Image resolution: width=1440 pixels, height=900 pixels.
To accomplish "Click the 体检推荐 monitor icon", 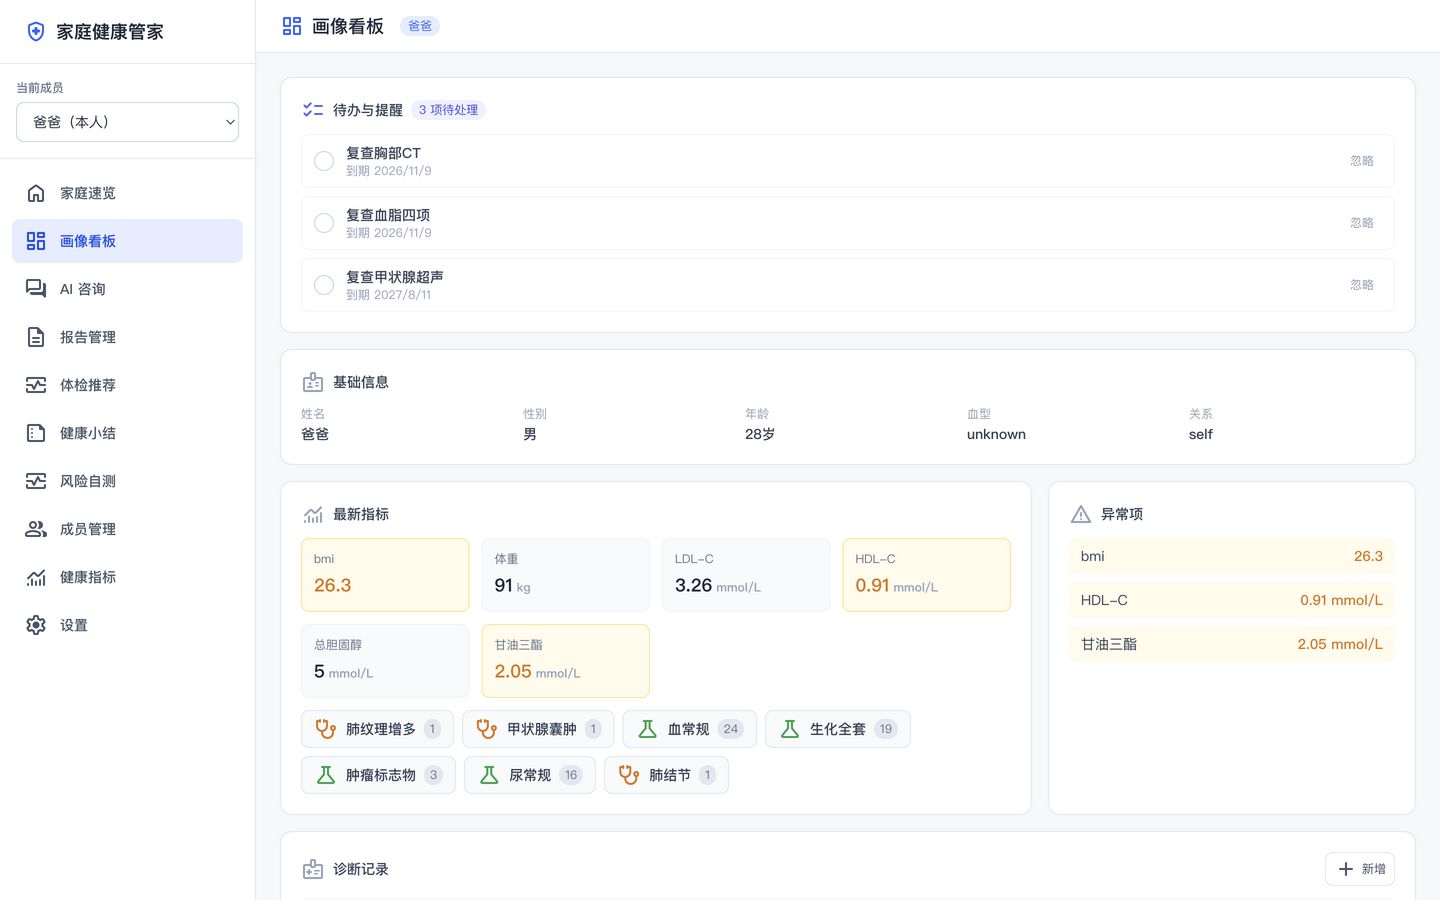I will pos(36,385).
